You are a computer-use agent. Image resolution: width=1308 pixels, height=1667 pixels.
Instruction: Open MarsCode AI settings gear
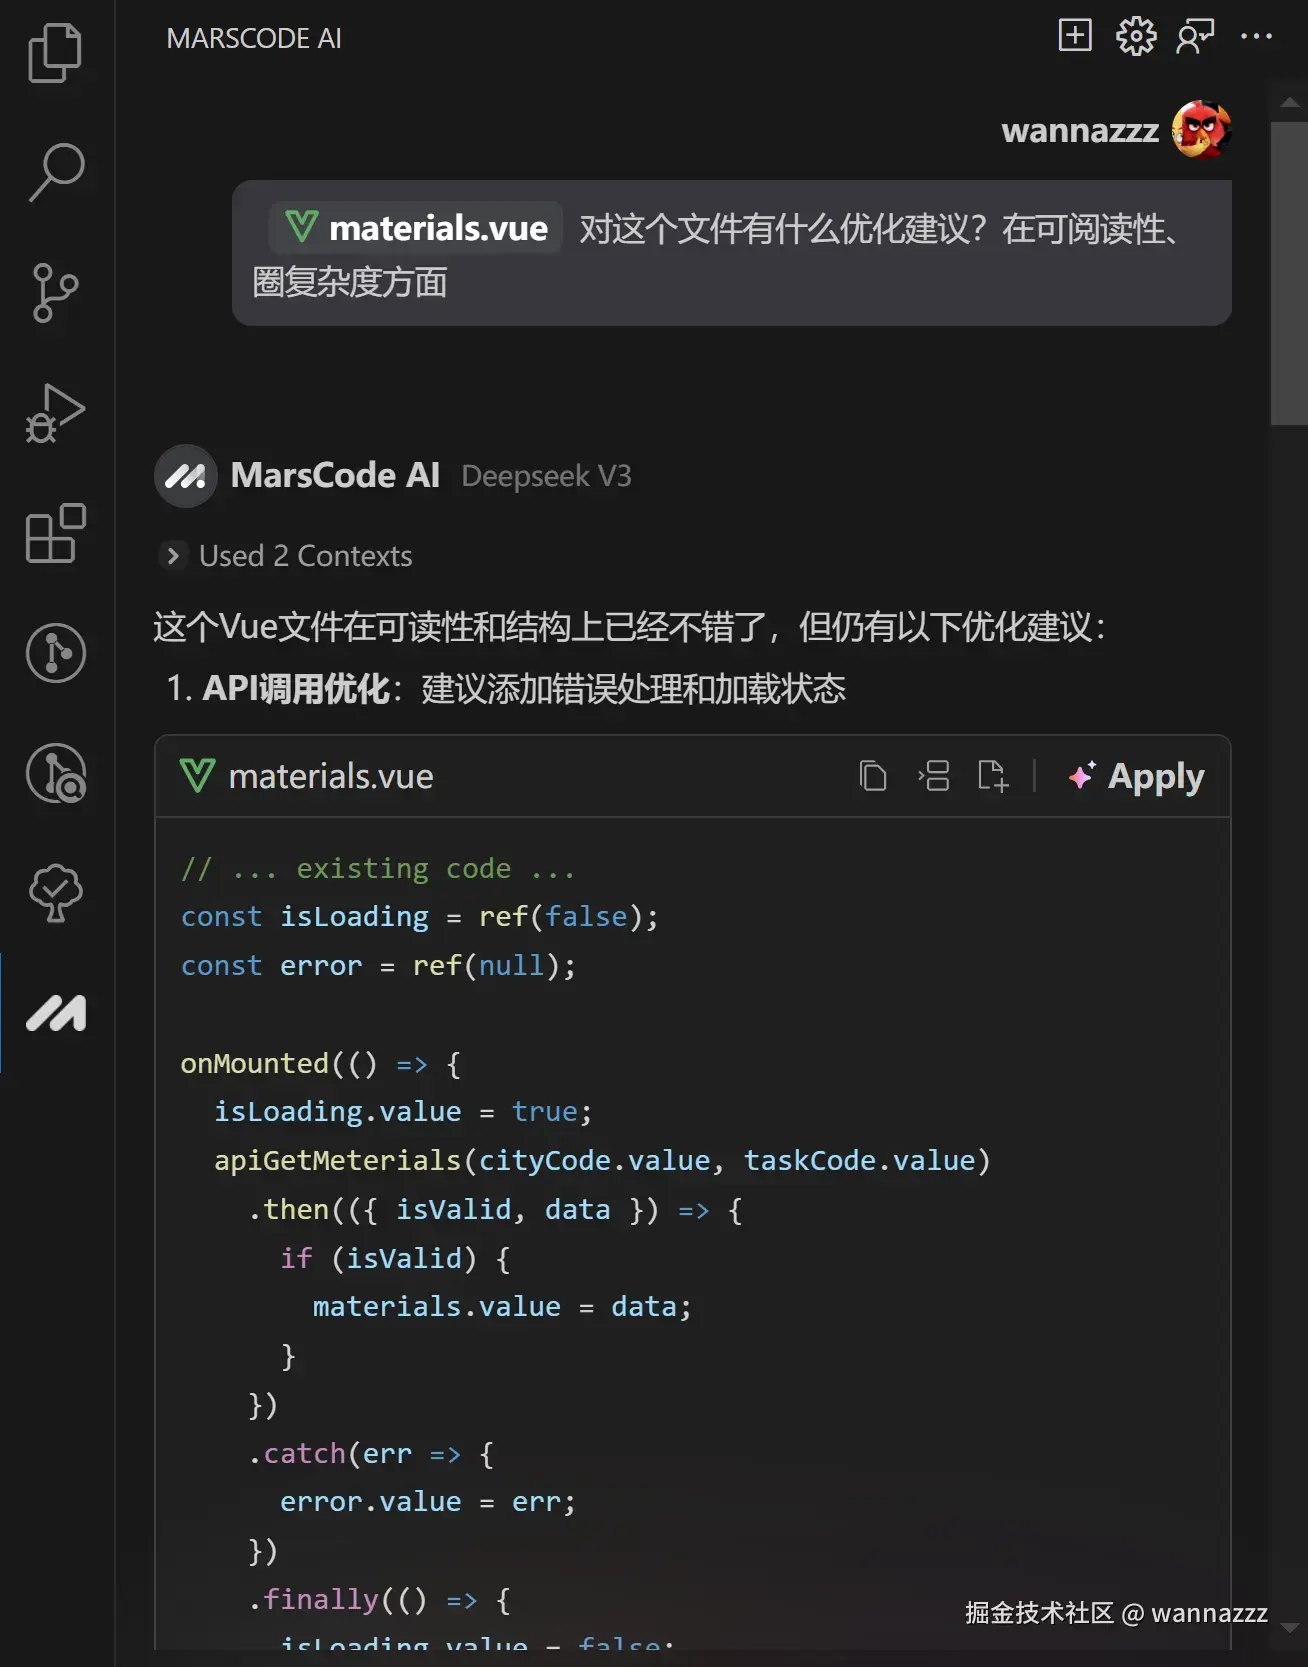(1135, 36)
